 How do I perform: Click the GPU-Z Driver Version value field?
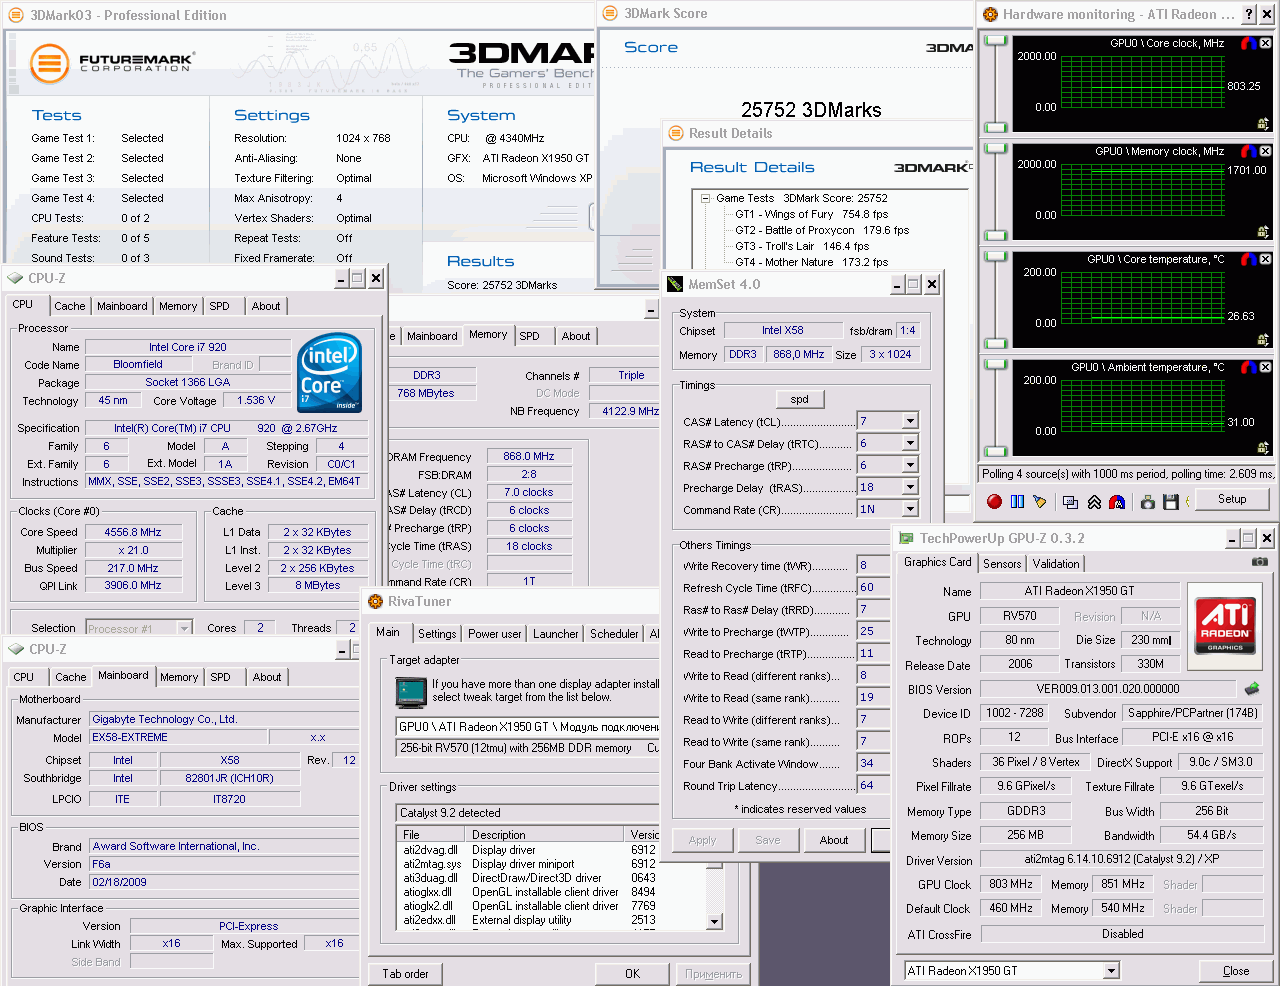(x=1122, y=860)
